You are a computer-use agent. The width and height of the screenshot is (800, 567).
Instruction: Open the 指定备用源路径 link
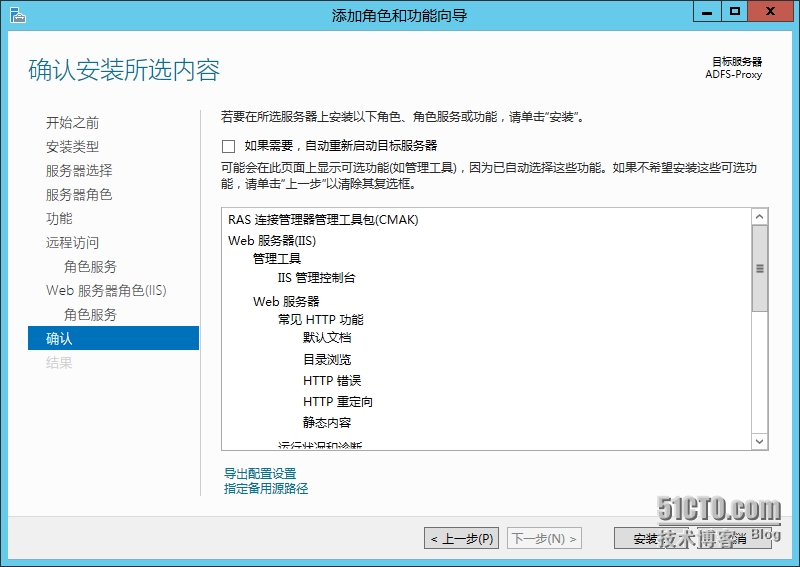tap(266, 489)
